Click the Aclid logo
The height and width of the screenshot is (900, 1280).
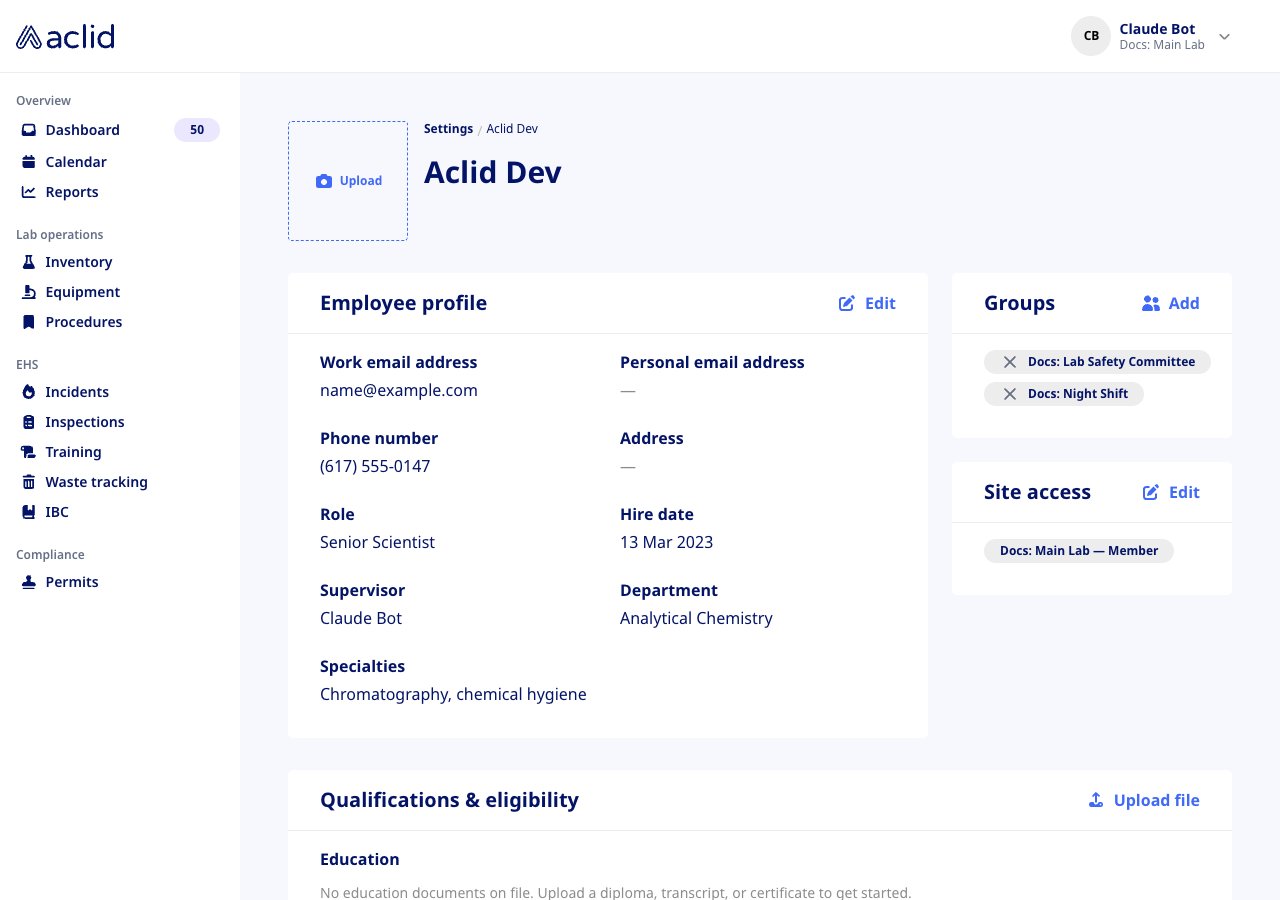point(65,37)
